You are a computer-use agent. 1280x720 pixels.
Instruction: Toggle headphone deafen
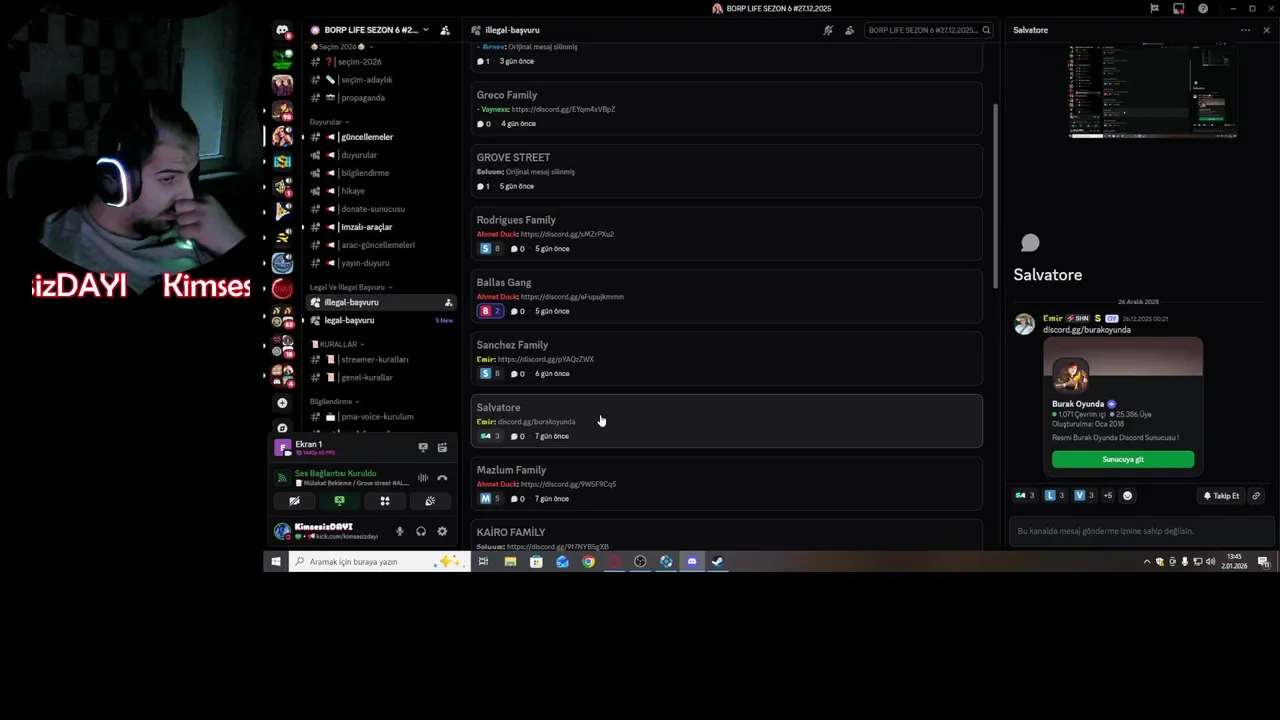421,531
